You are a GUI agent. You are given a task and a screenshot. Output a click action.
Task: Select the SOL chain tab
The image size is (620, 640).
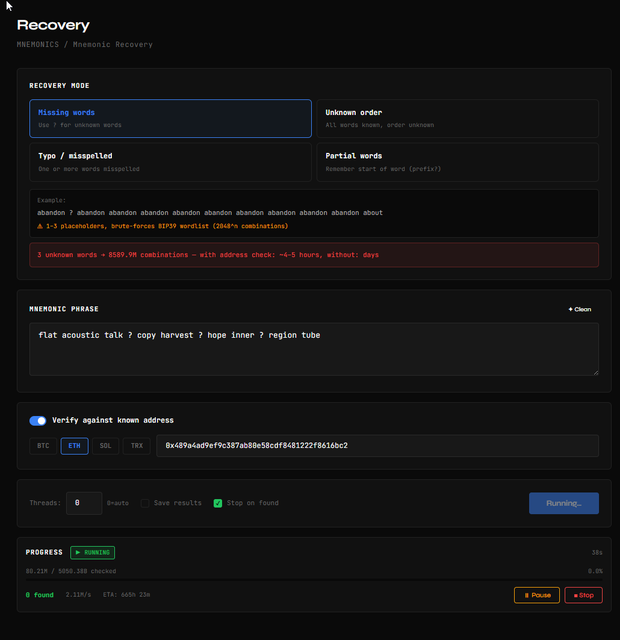pos(105,446)
